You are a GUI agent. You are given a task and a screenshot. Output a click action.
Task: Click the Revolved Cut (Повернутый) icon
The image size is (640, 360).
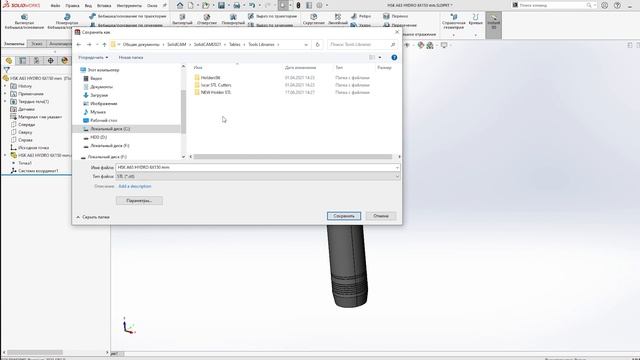(x=233, y=17)
